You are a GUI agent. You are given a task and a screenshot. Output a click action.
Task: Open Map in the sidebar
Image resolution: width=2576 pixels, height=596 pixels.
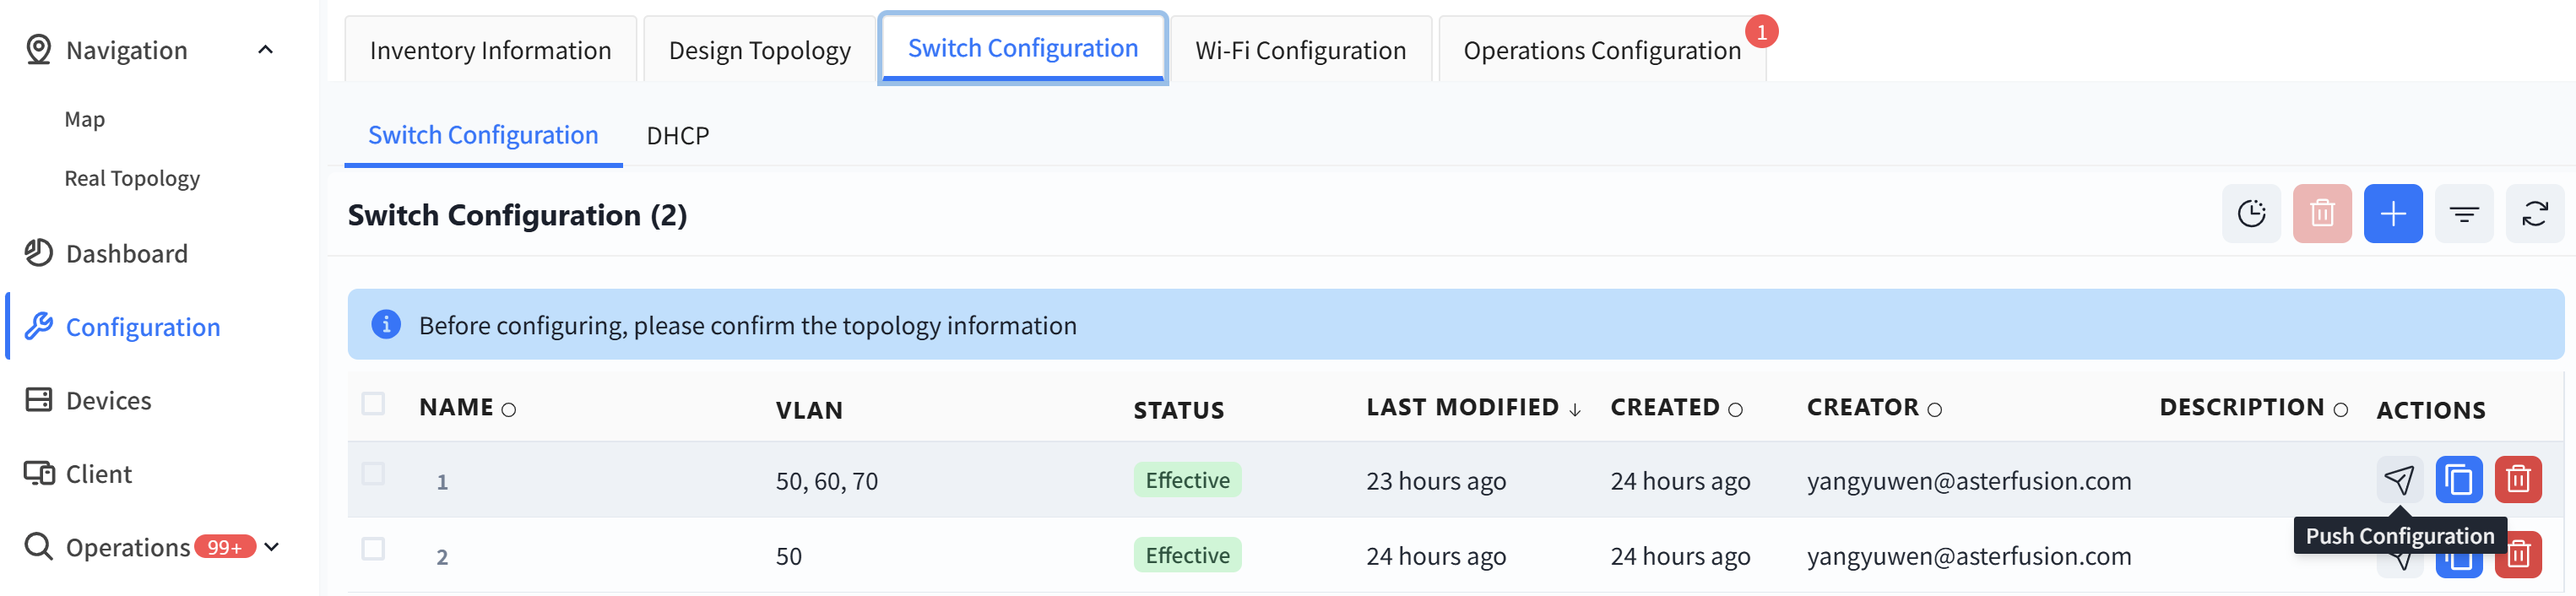[85, 119]
